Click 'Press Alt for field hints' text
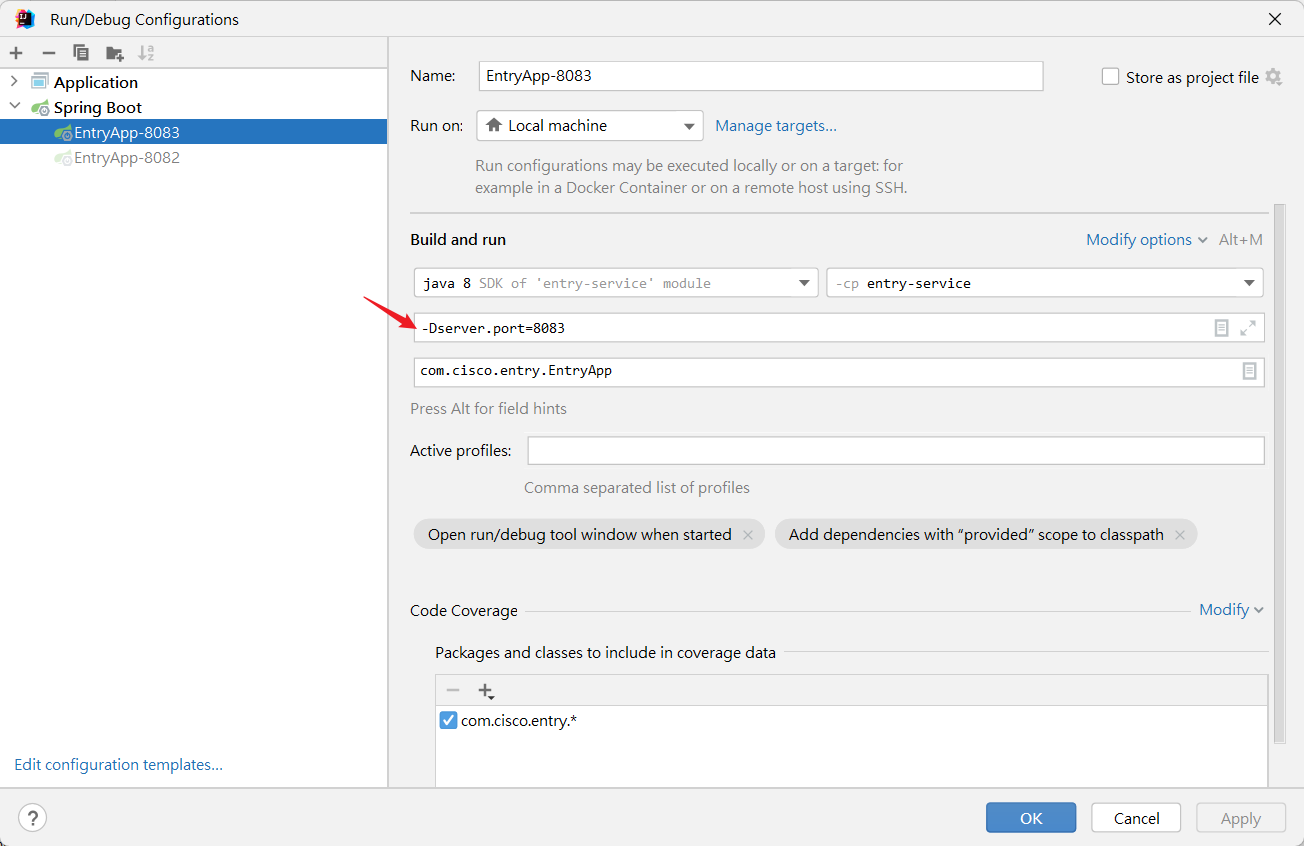The height and width of the screenshot is (846, 1304). pyautogui.click(x=488, y=408)
